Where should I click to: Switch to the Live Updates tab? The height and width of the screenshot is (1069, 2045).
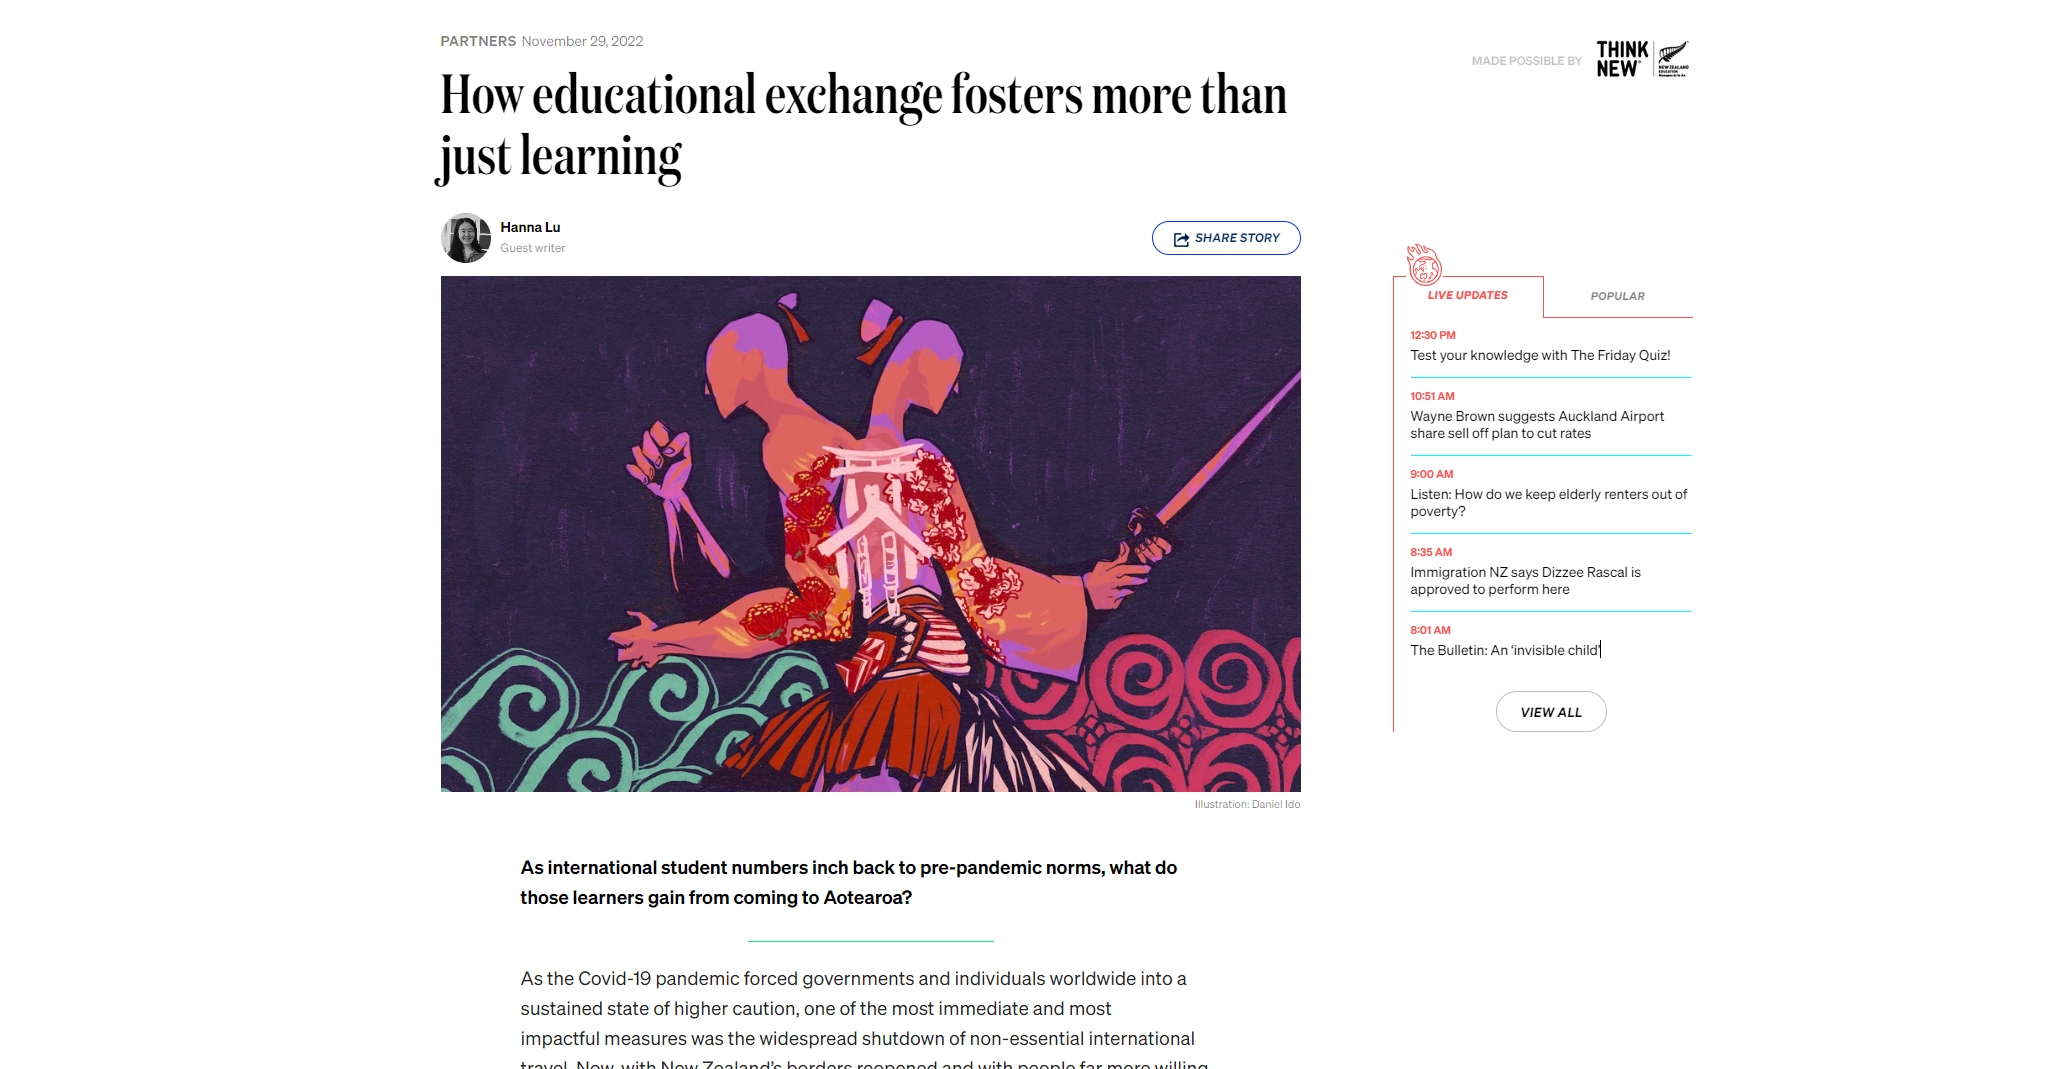tap(1467, 295)
